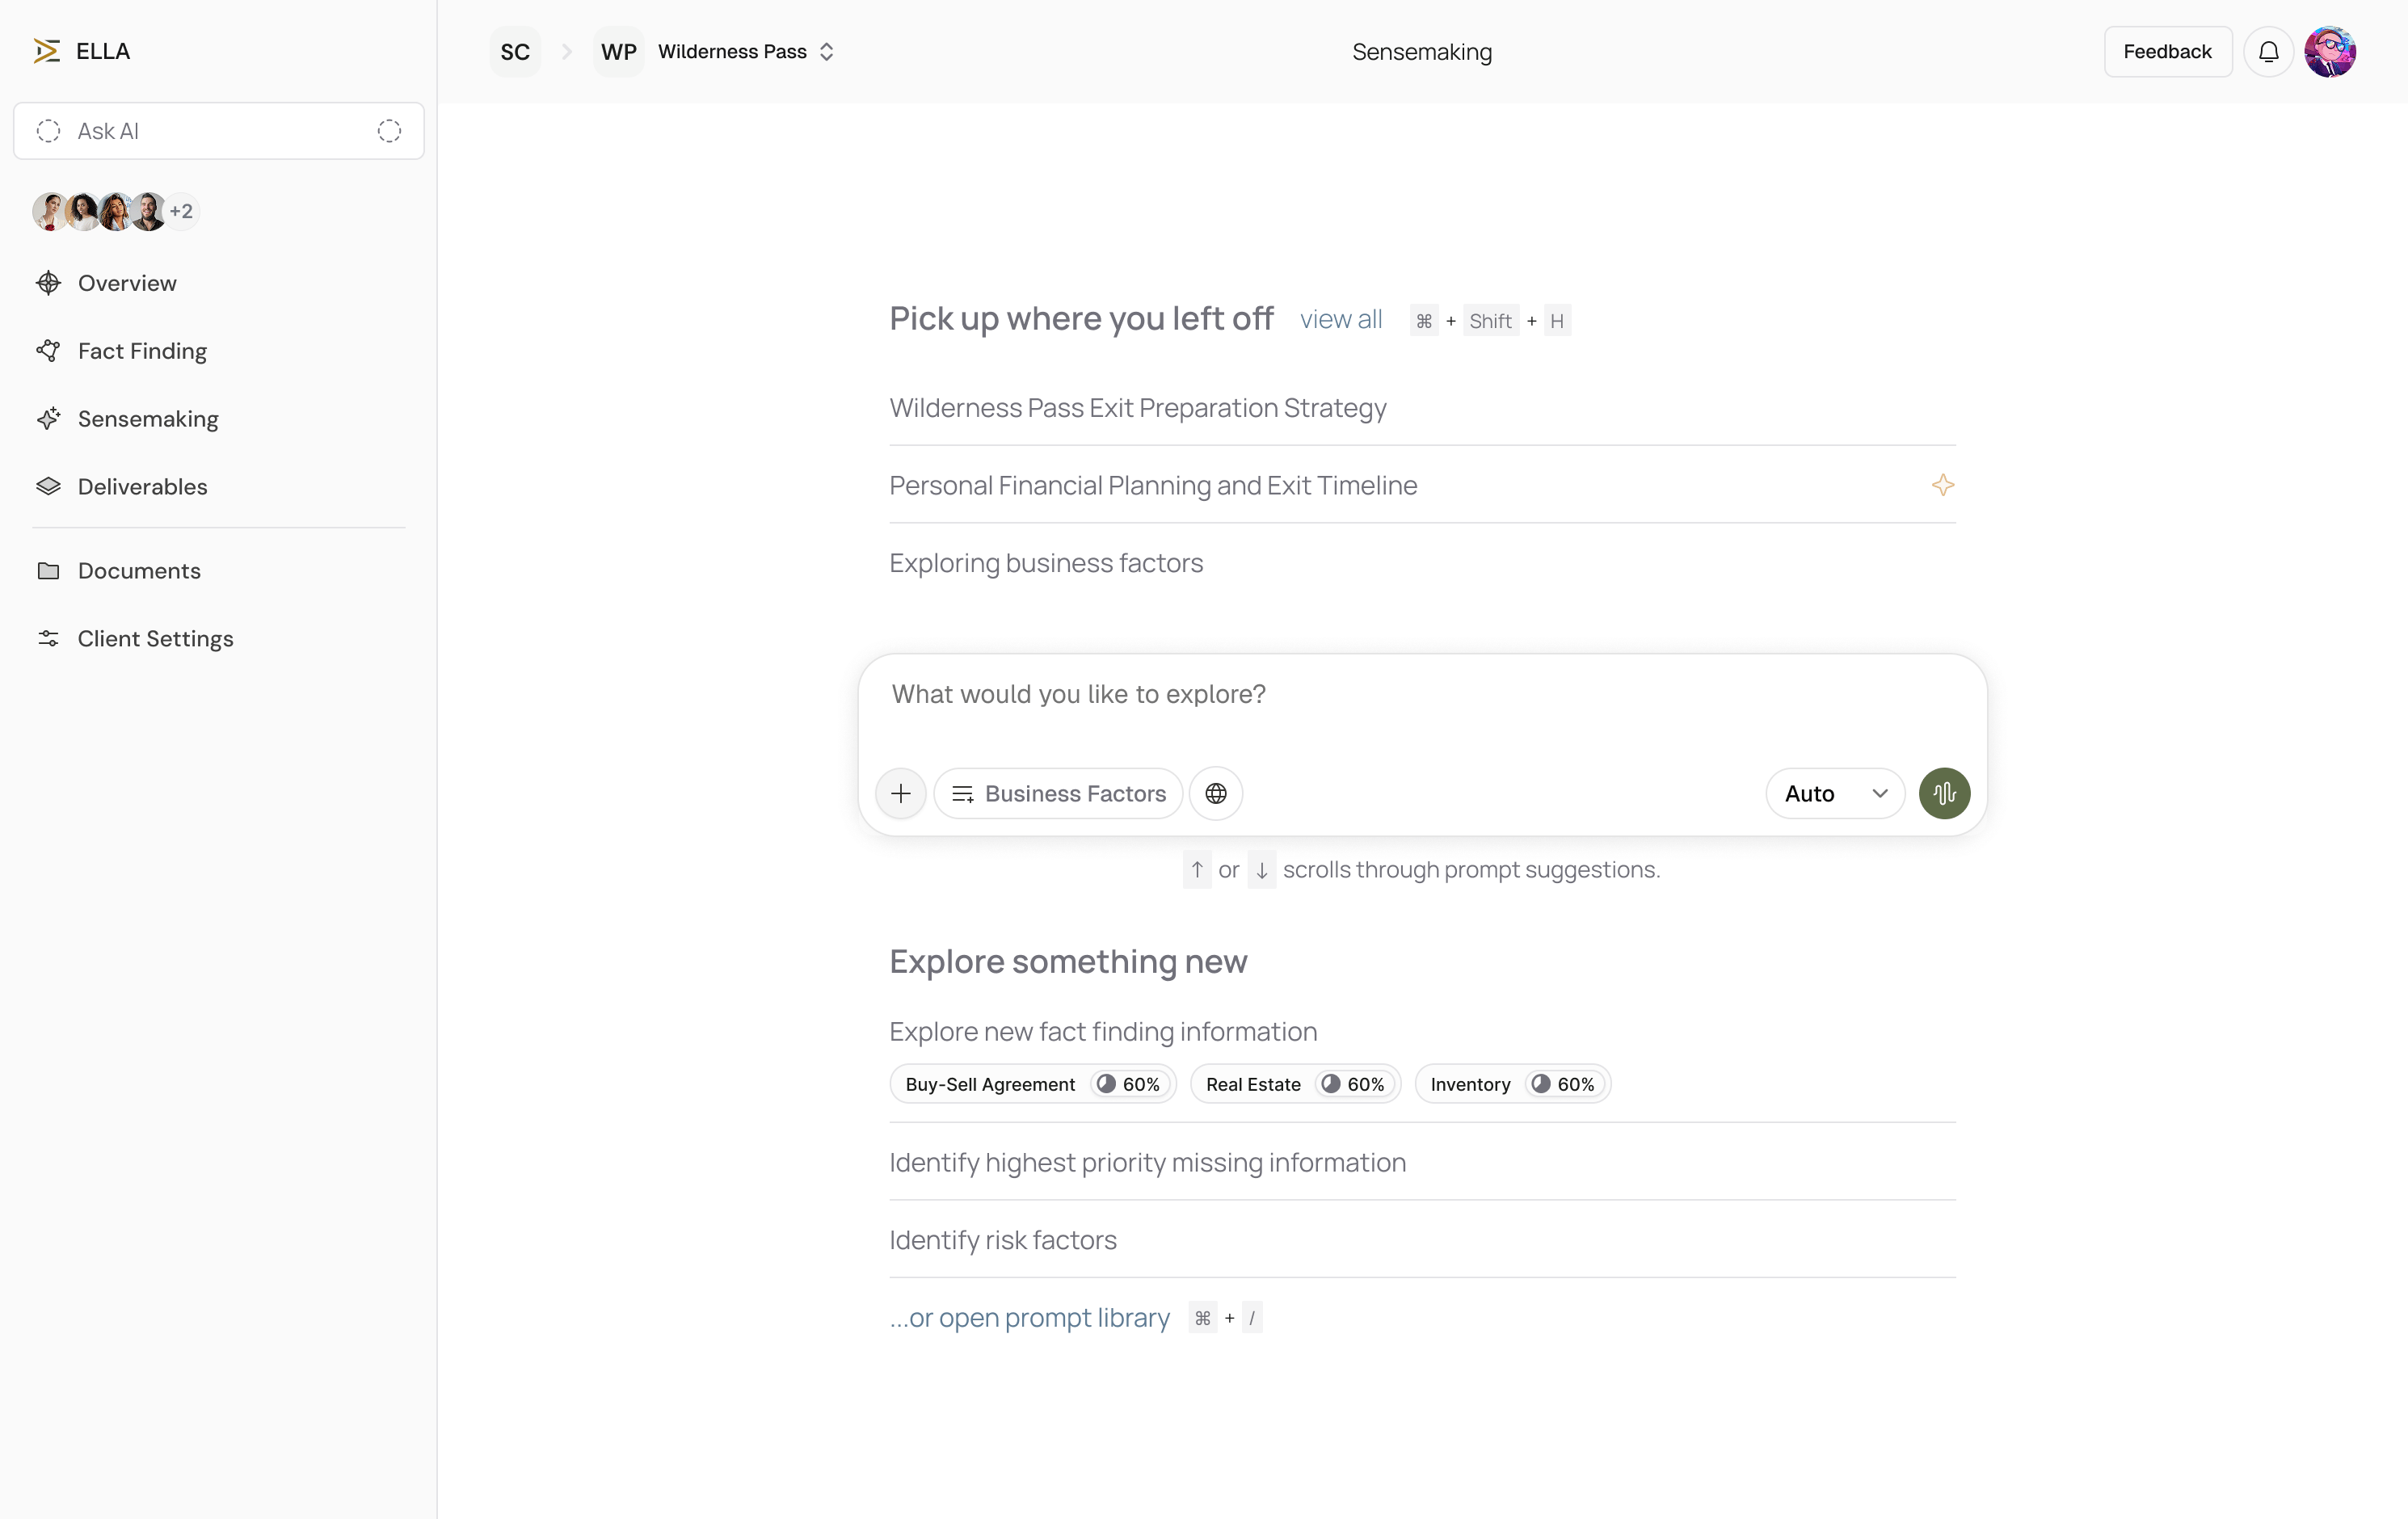Go to Client Settings

(x=155, y=639)
